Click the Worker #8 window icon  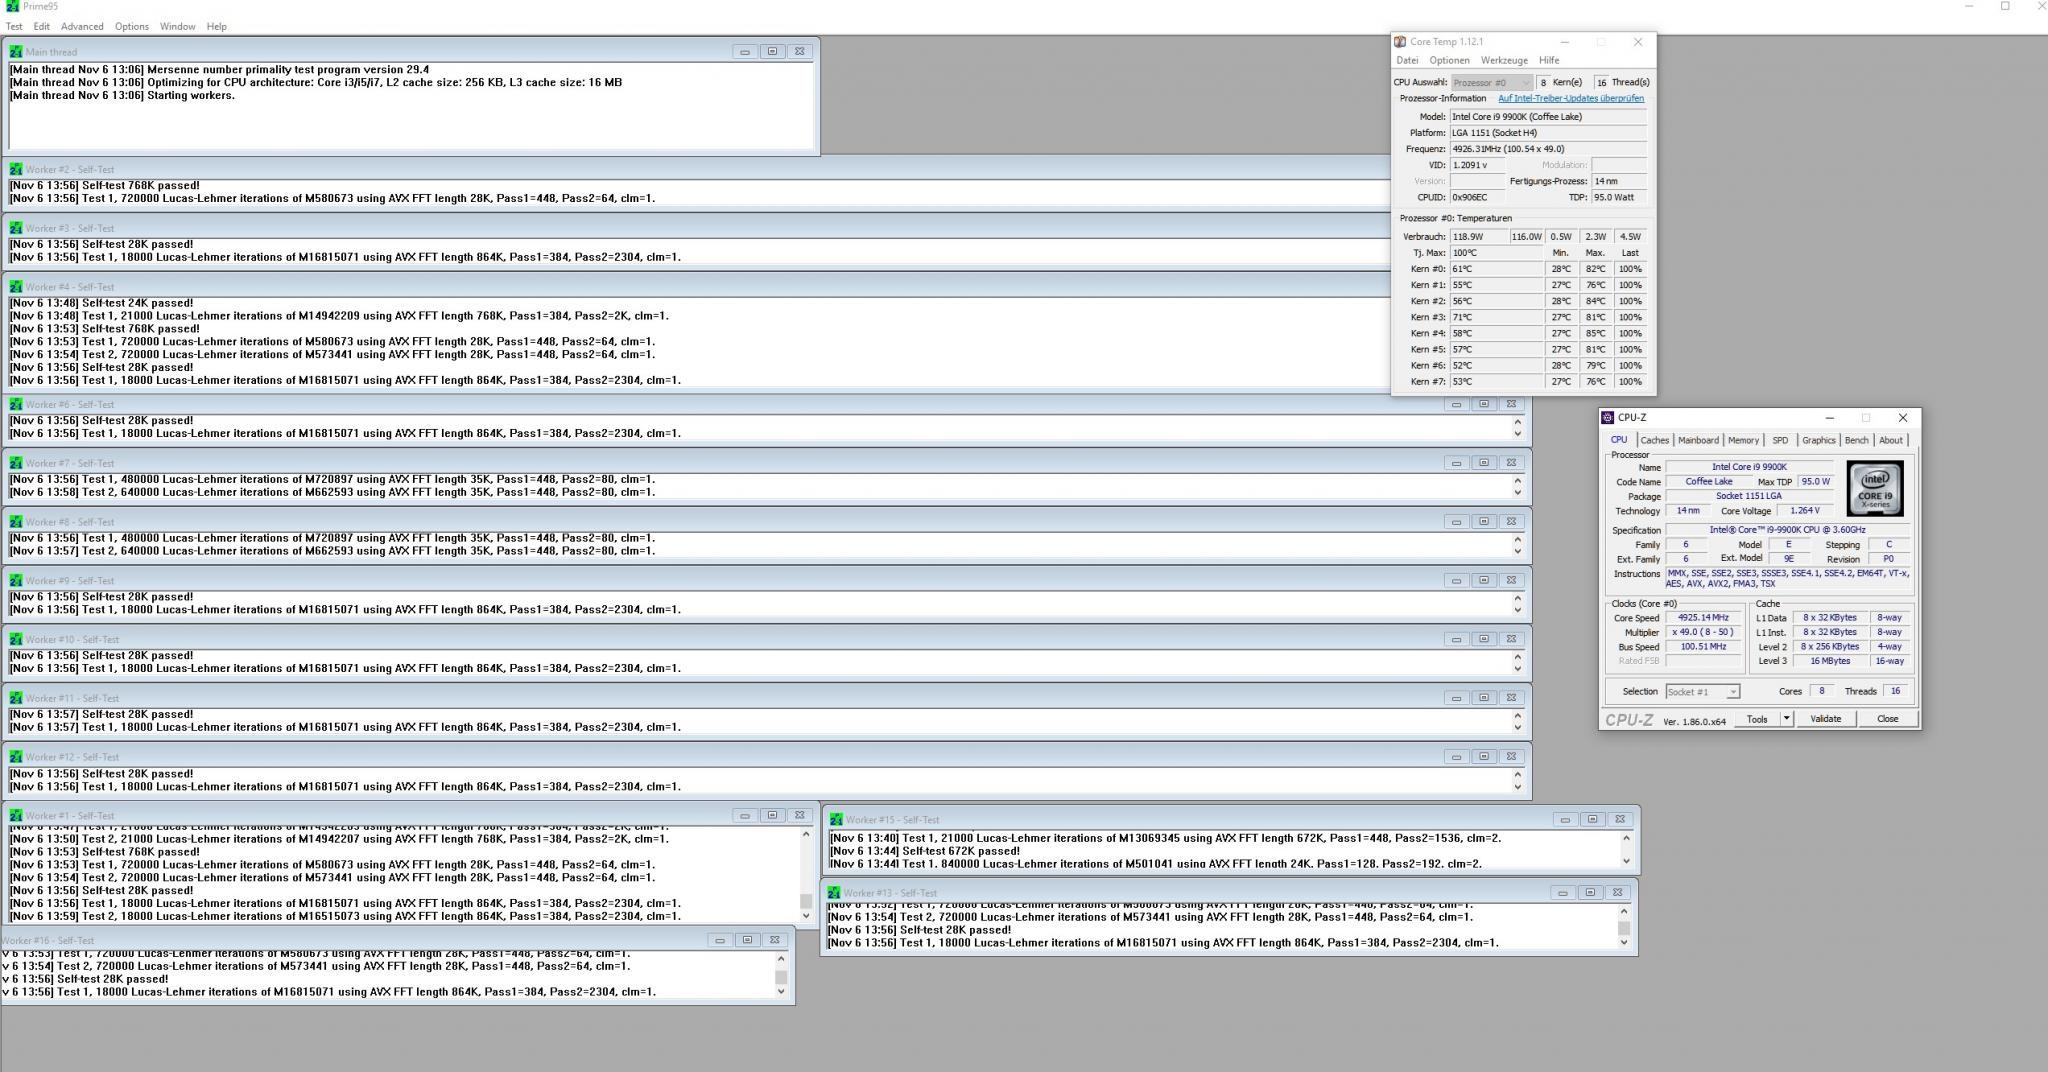coord(16,522)
